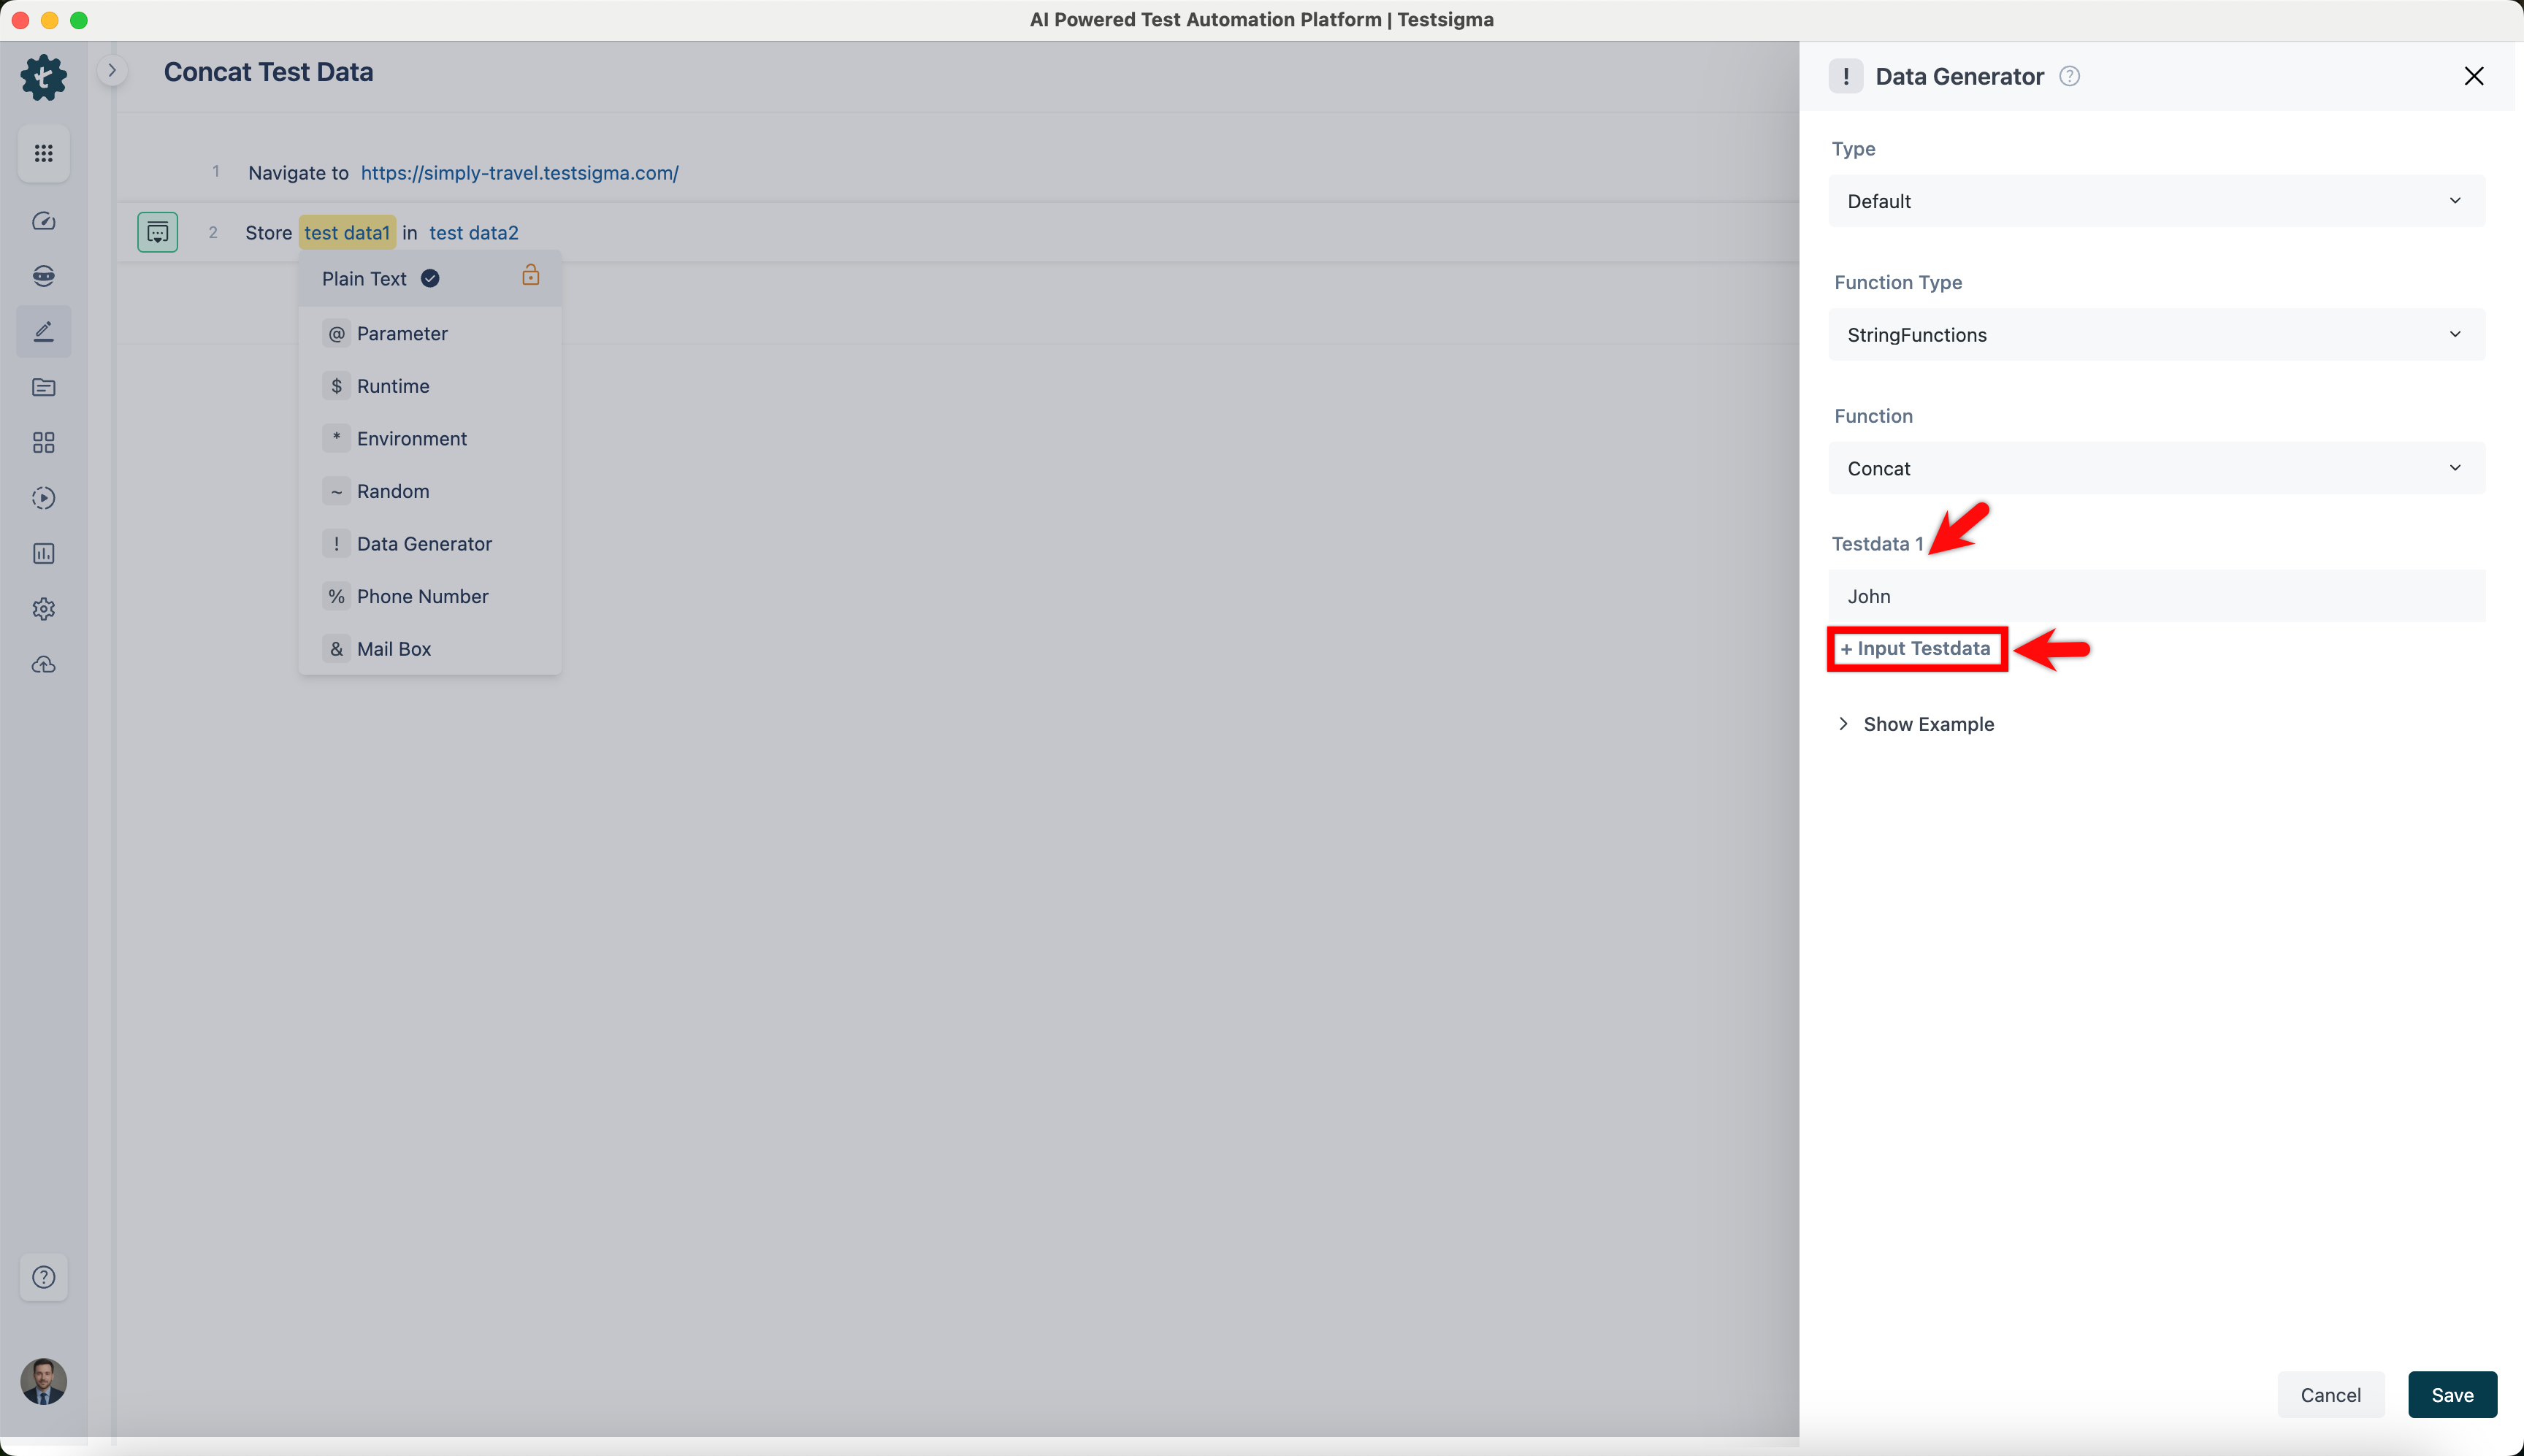
Task: Click the Testdata 1 field containing John
Action: coord(2156,596)
